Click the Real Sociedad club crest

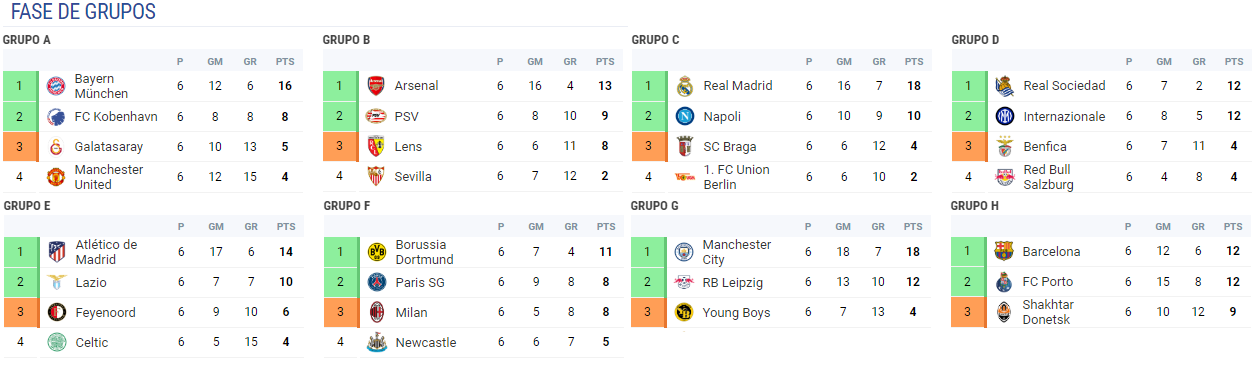click(x=1005, y=86)
